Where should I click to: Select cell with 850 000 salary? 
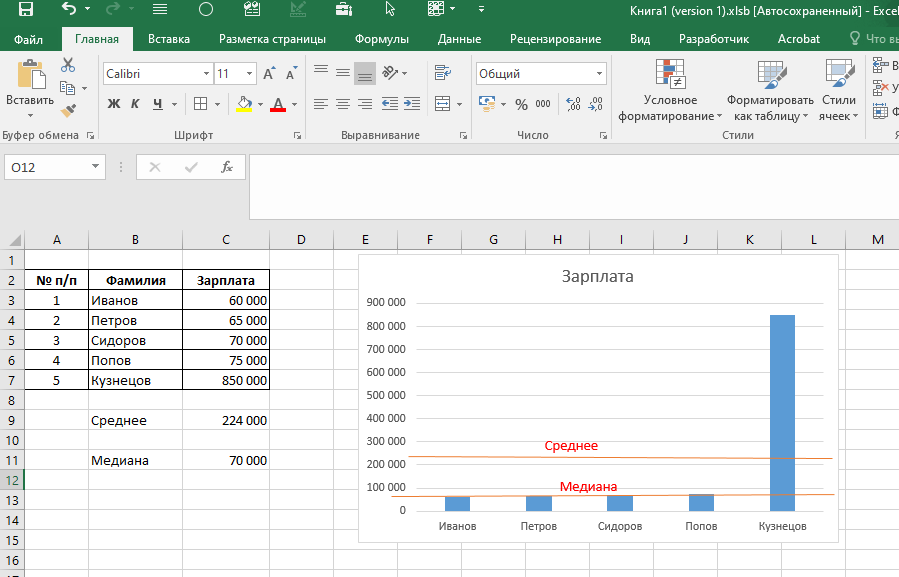coord(226,380)
